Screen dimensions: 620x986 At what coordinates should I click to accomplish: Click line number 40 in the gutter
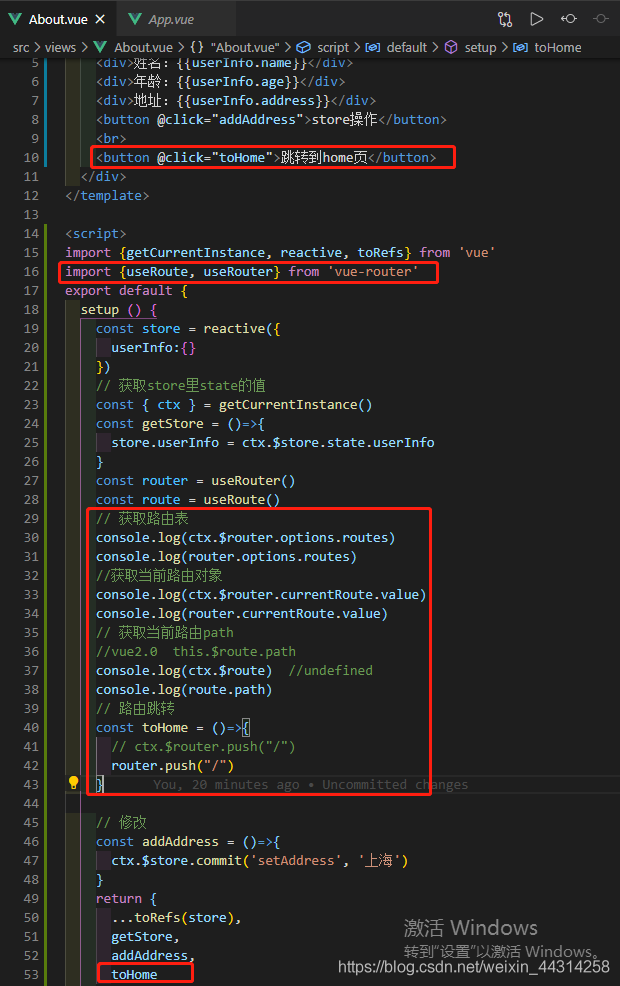pyautogui.click(x=31, y=728)
